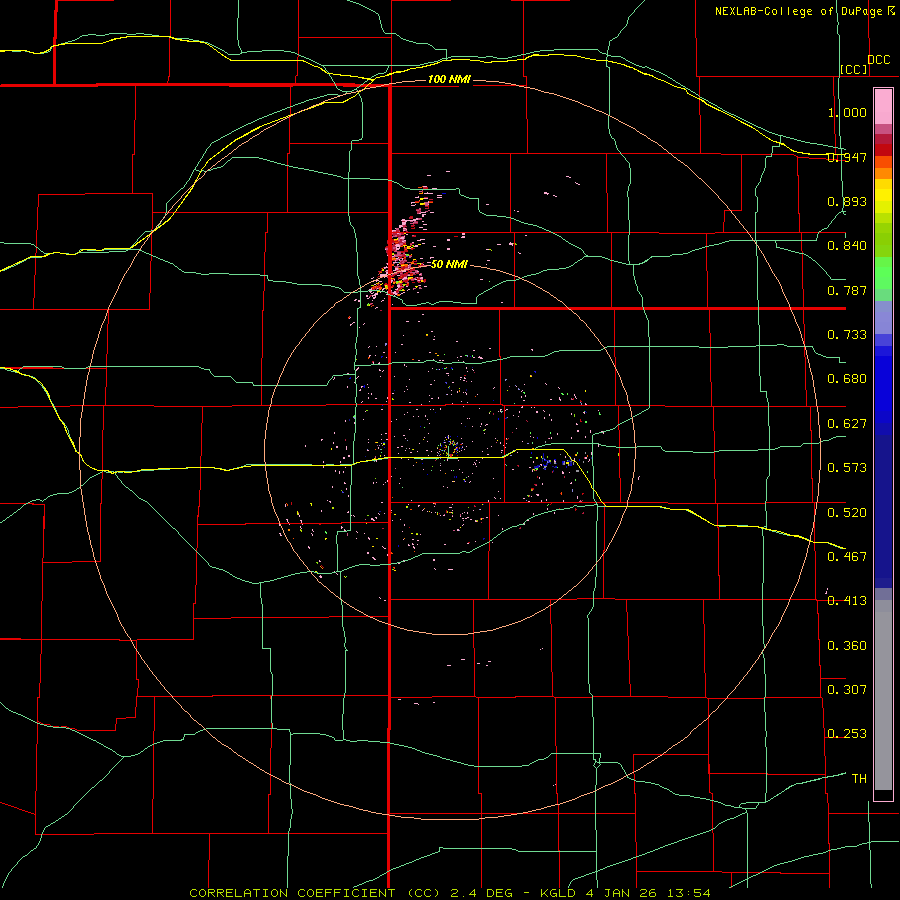Select the 0.307 scale value
The image size is (900, 900).
pyautogui.click(x=847, y=690)
